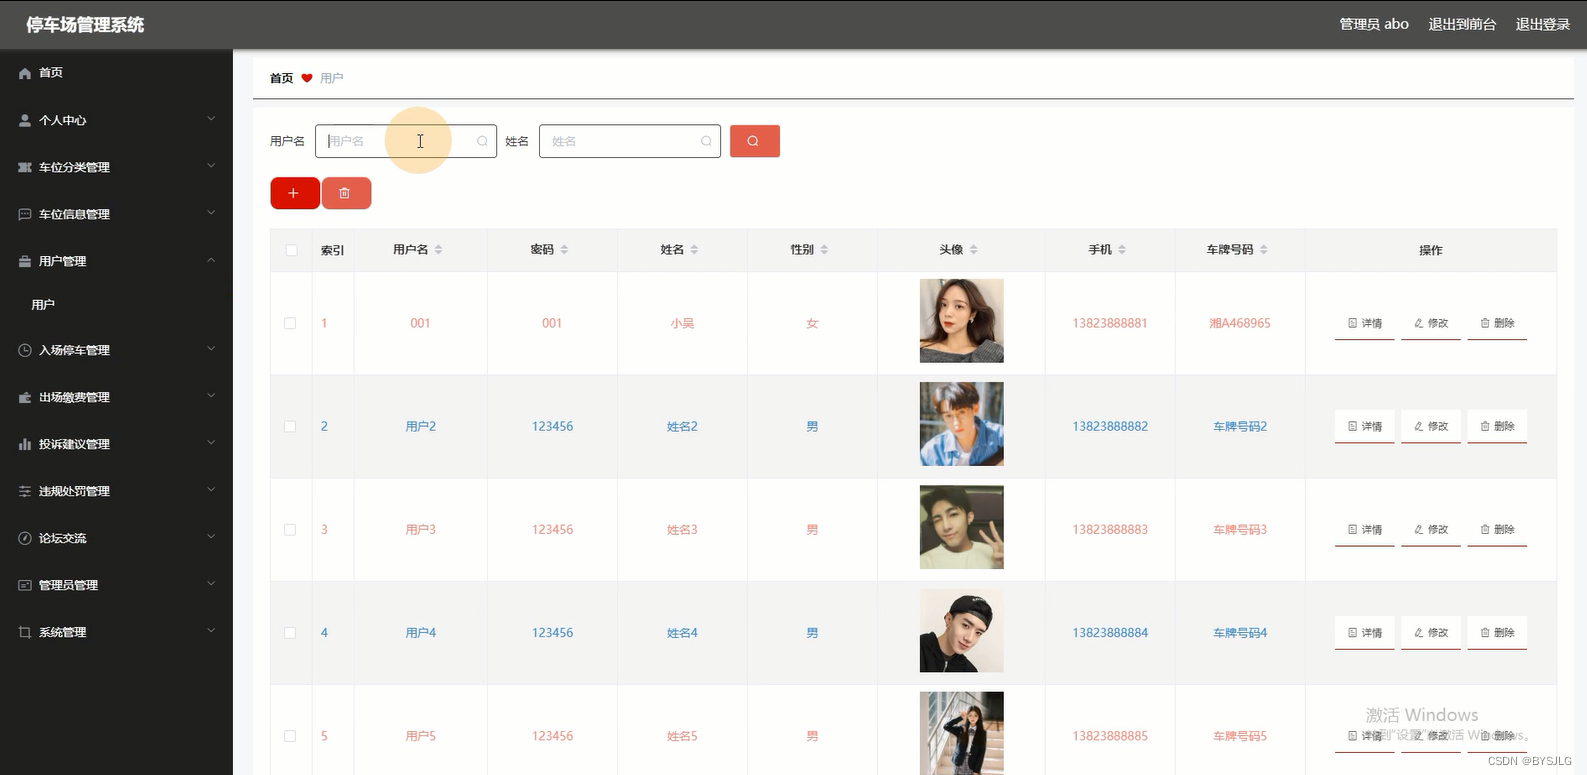Expand the 车位信息管理 chevron
1587x775 pixels.
click(x=211, y=213)
